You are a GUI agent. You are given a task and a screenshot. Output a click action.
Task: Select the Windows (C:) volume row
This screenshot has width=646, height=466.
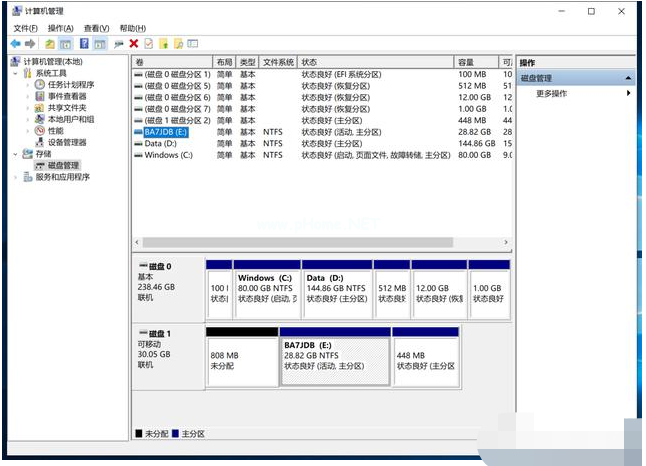coord(168,155)
